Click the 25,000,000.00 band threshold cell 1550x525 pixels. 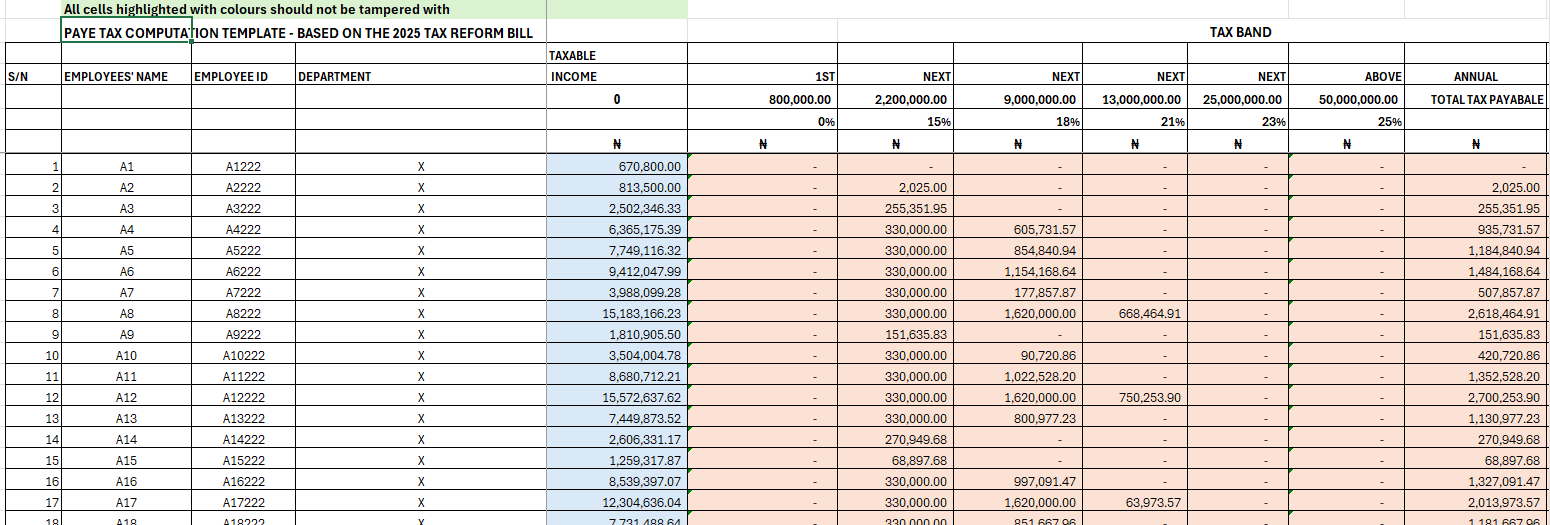point(1238,99)
